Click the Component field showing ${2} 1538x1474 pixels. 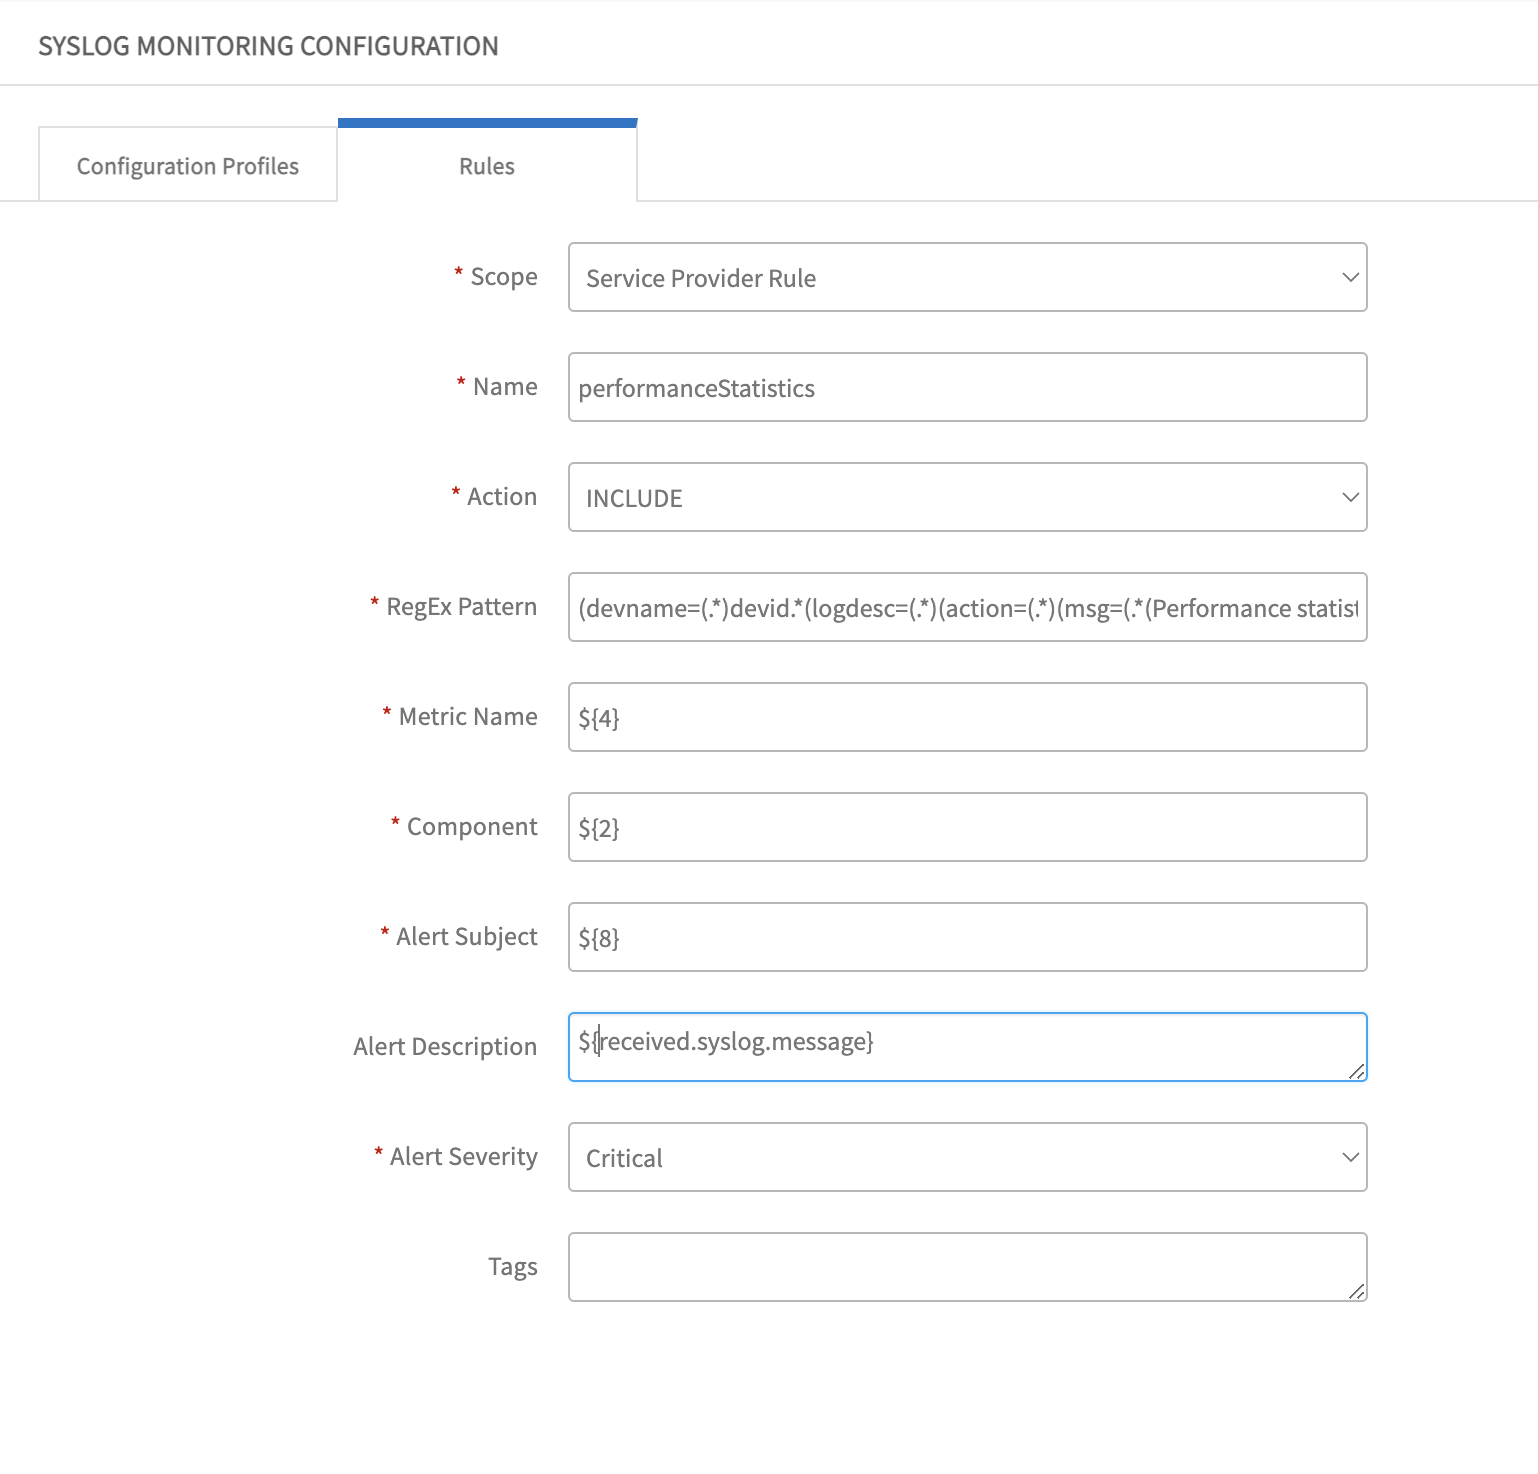(966, 827)
